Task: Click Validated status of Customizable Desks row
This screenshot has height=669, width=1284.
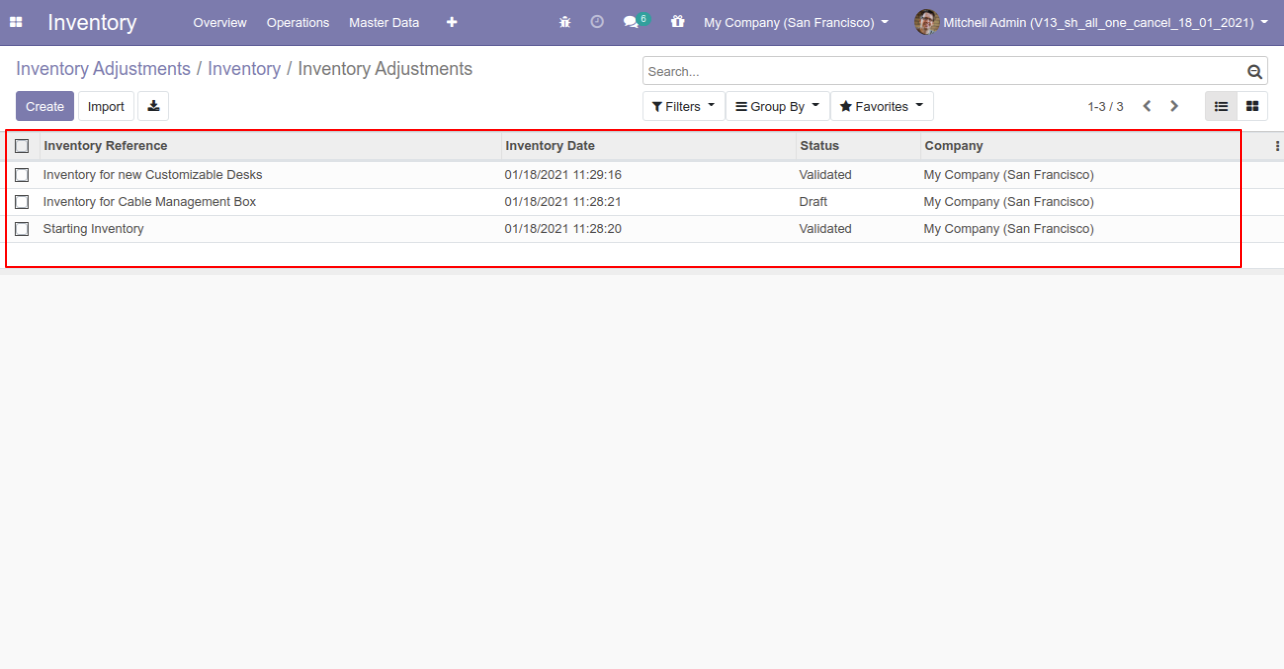Action: [x=825, y=175]
